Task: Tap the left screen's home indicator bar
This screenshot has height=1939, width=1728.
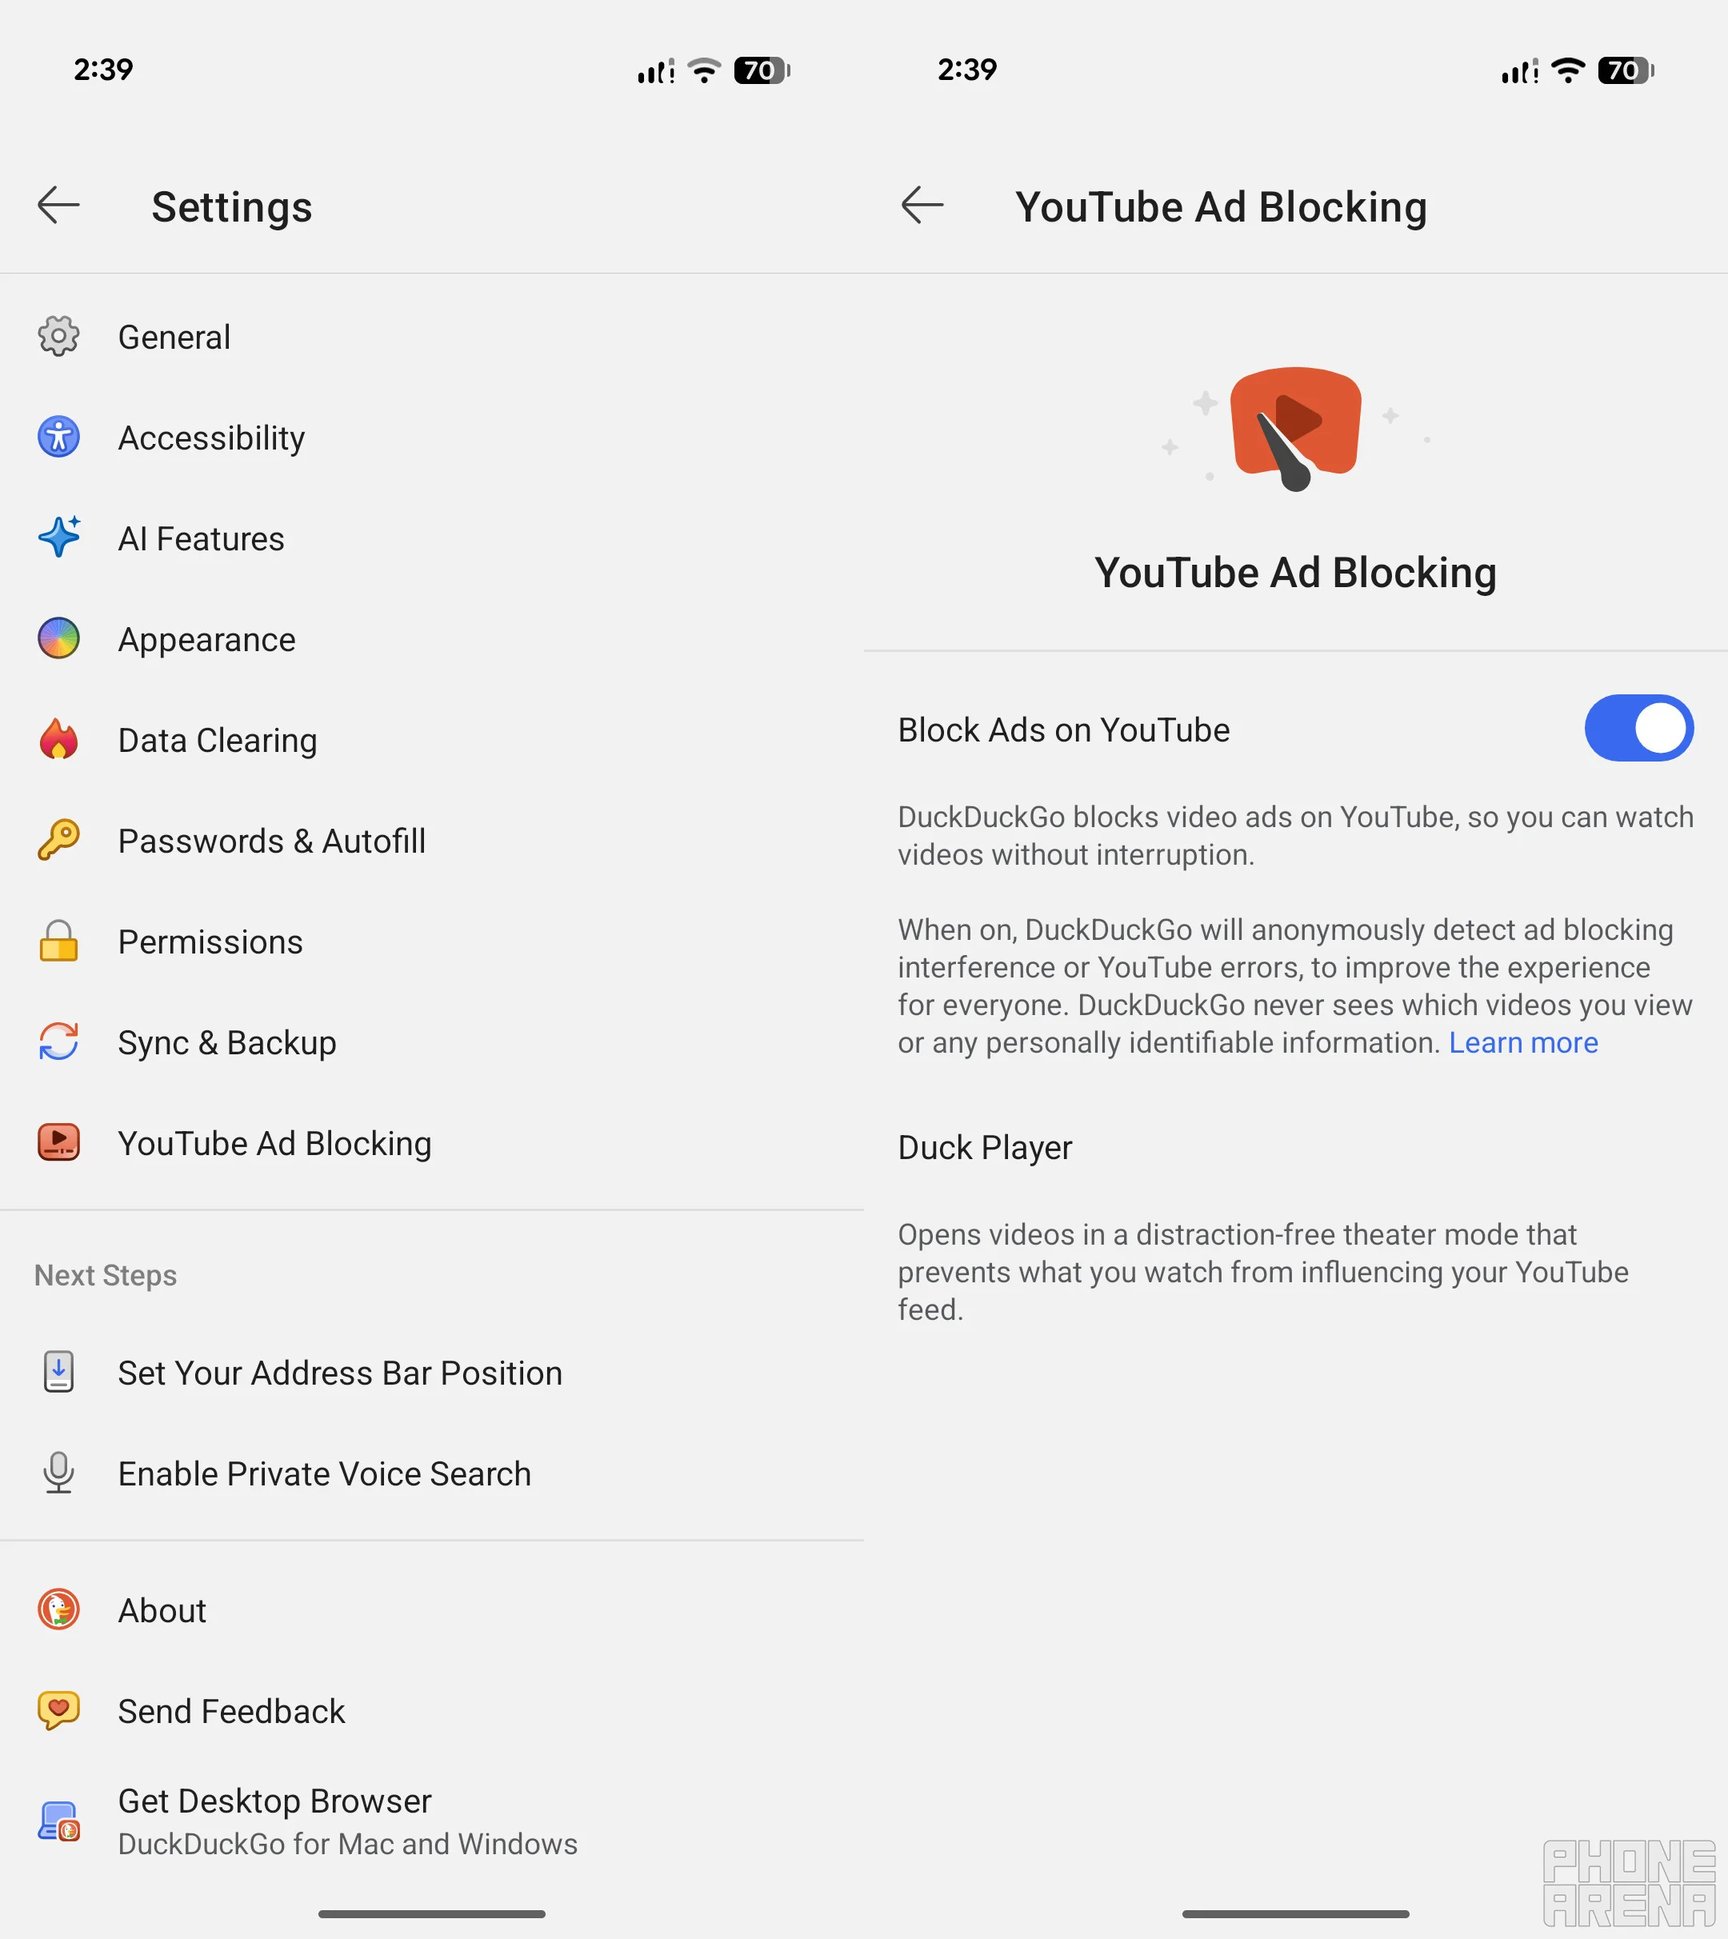Action: tap(432, 1914)
